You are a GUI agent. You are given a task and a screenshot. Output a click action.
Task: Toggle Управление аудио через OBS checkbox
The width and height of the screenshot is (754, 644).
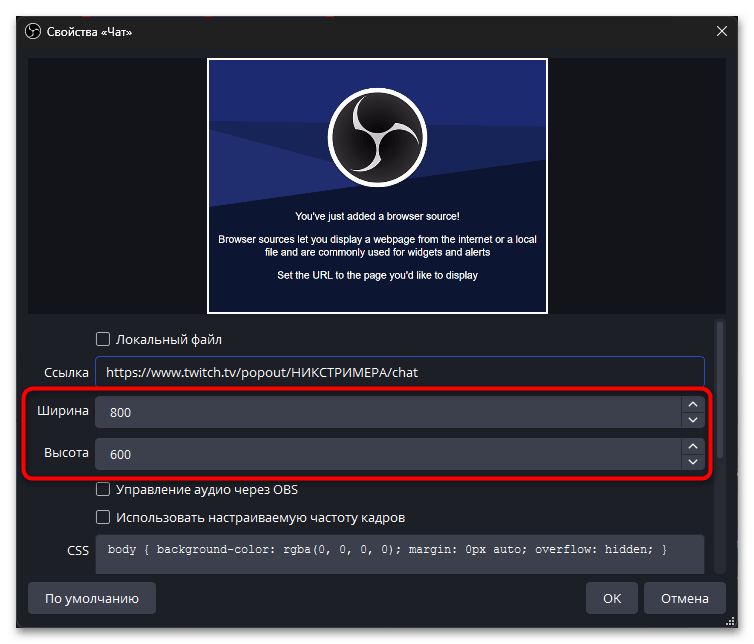pos(103,489)
